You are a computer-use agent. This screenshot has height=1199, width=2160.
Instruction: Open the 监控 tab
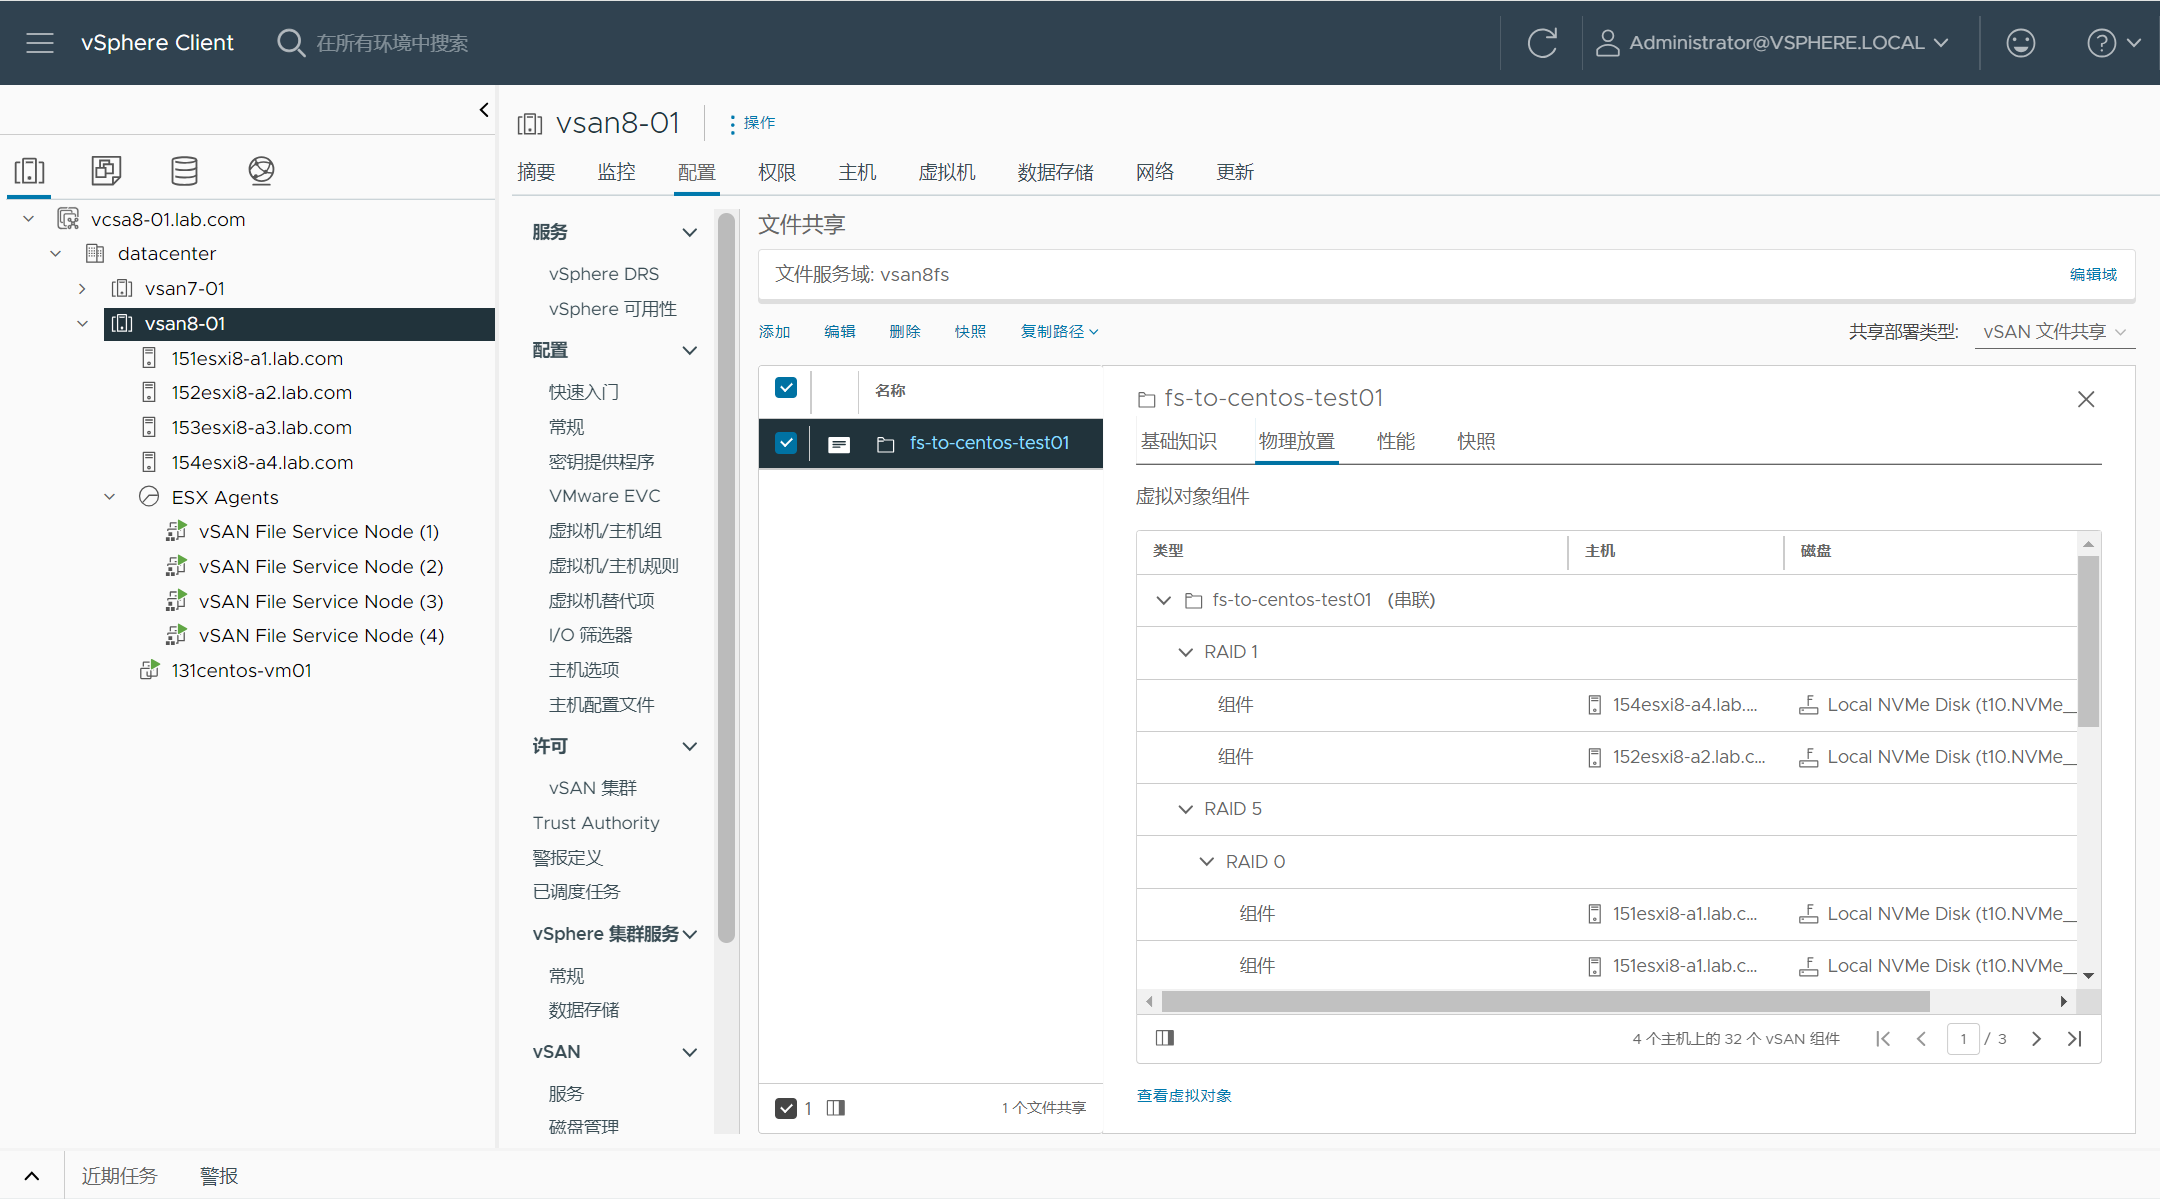pos(616,172)
